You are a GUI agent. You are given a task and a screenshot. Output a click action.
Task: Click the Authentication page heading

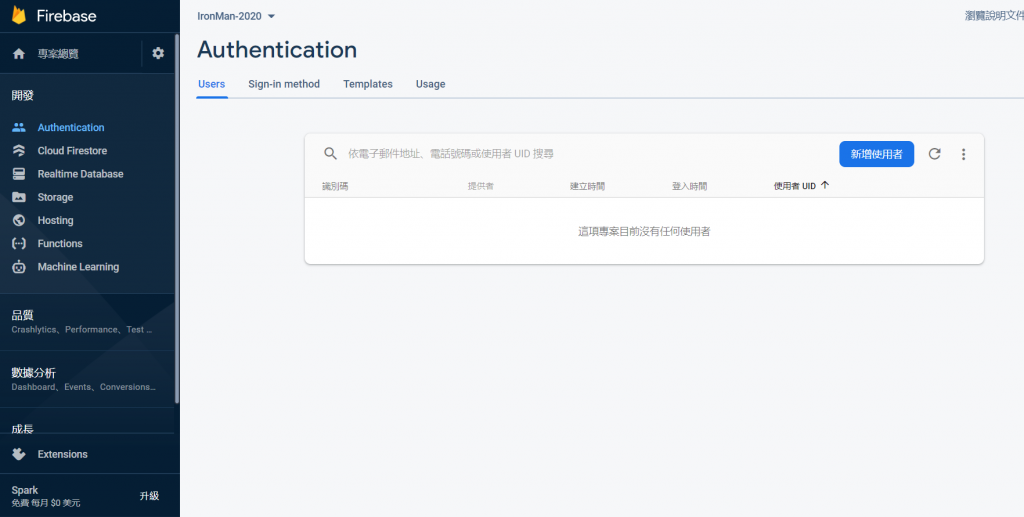pyautogui.click(x=277, y=50)
